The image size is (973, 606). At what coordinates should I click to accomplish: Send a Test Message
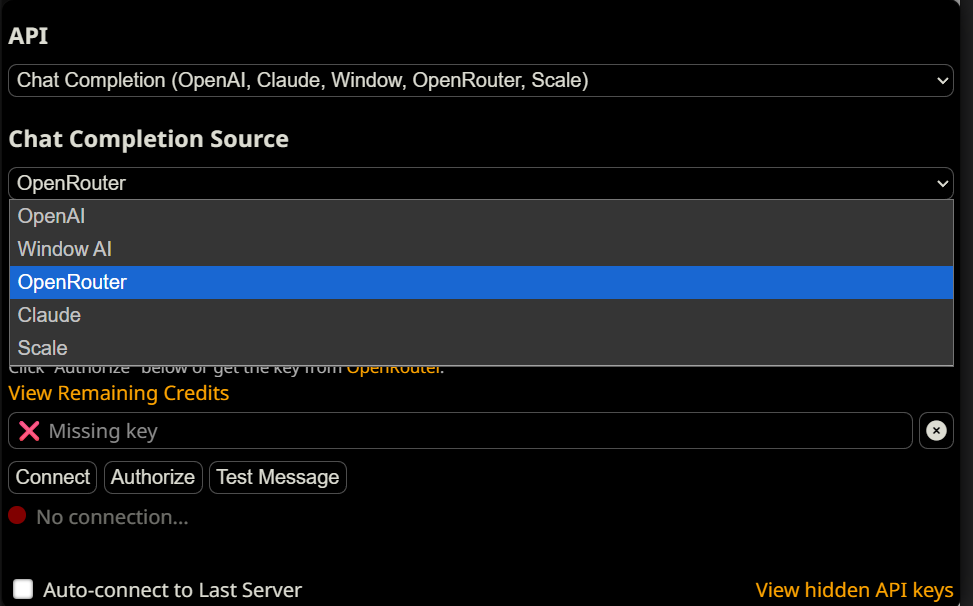[x=277, y=478]
